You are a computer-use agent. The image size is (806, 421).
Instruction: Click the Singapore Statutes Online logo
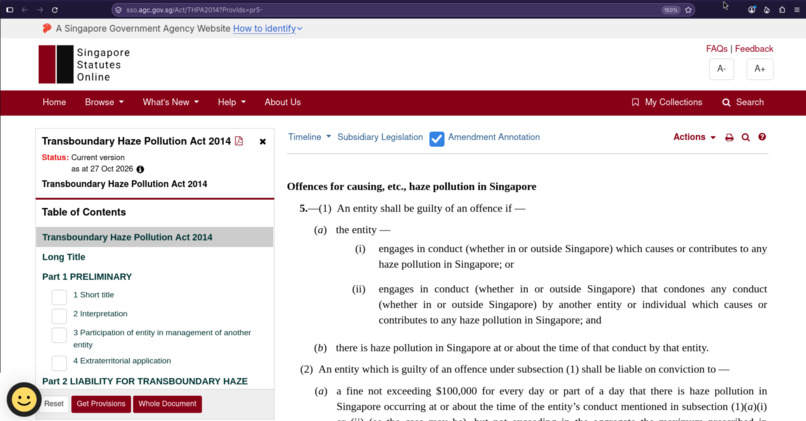point(84,64)
